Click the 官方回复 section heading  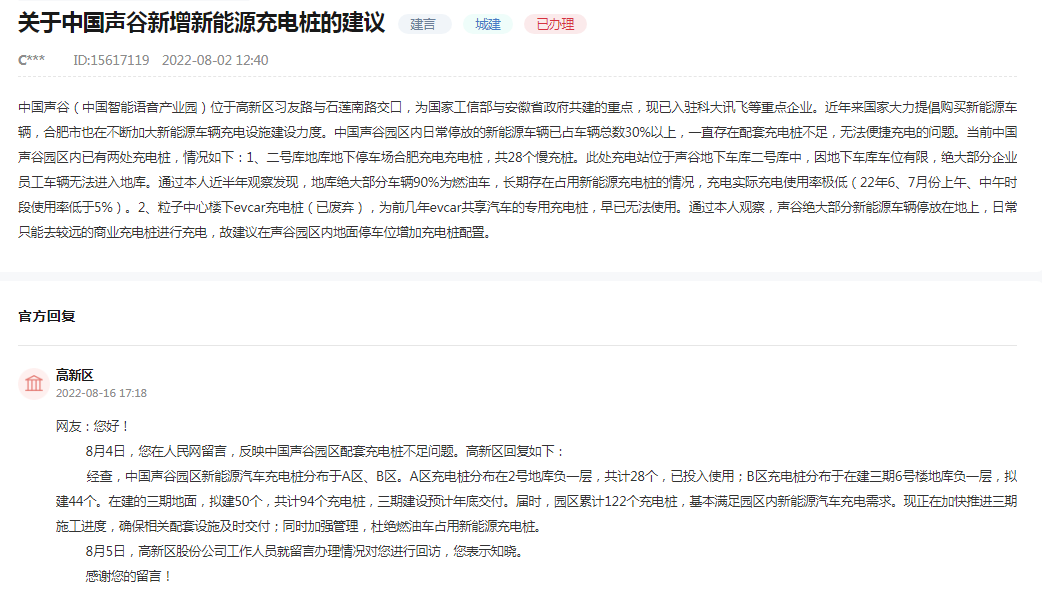click(x=47, y=316)
